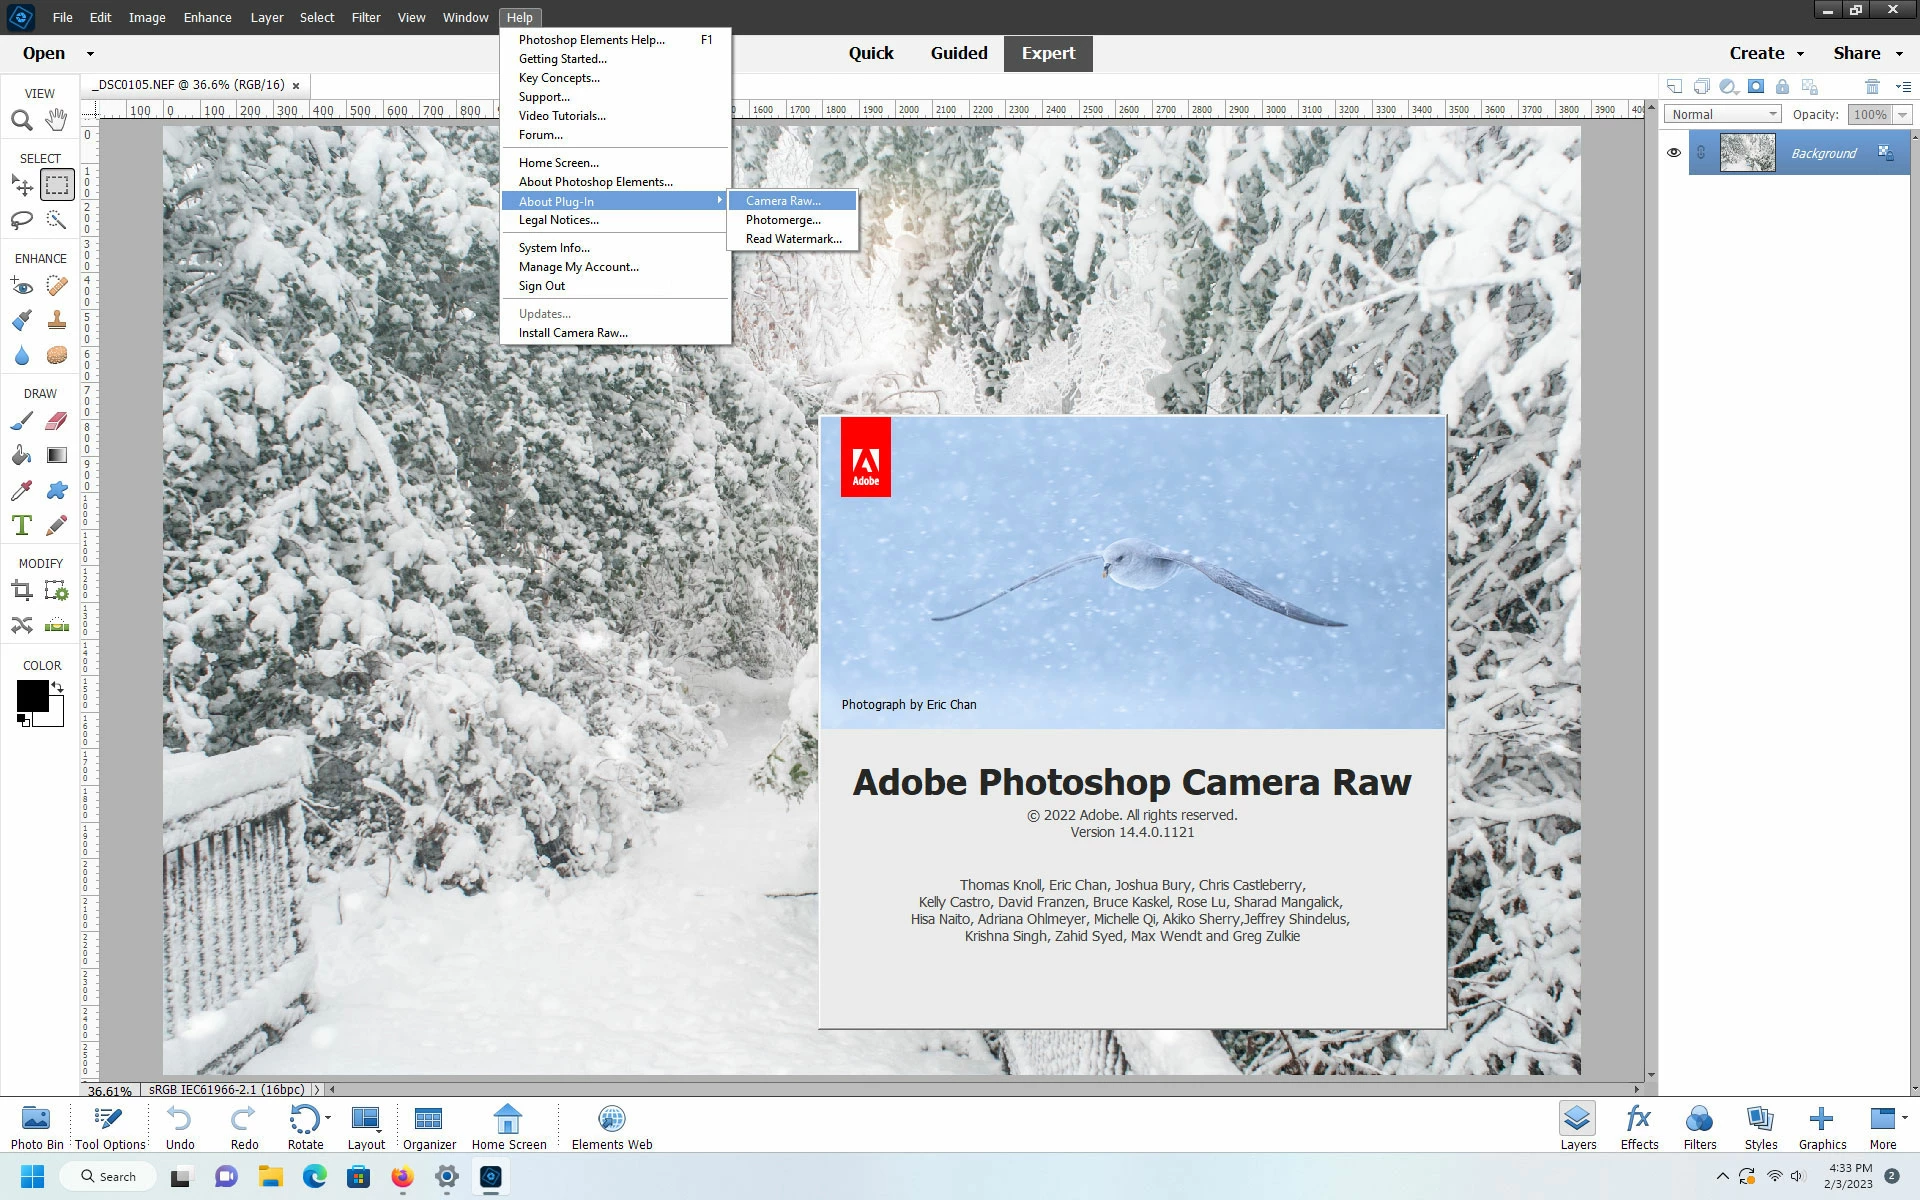1920x1200 pixels.
Task: Select the Type tool
Action: pos(21,525)
